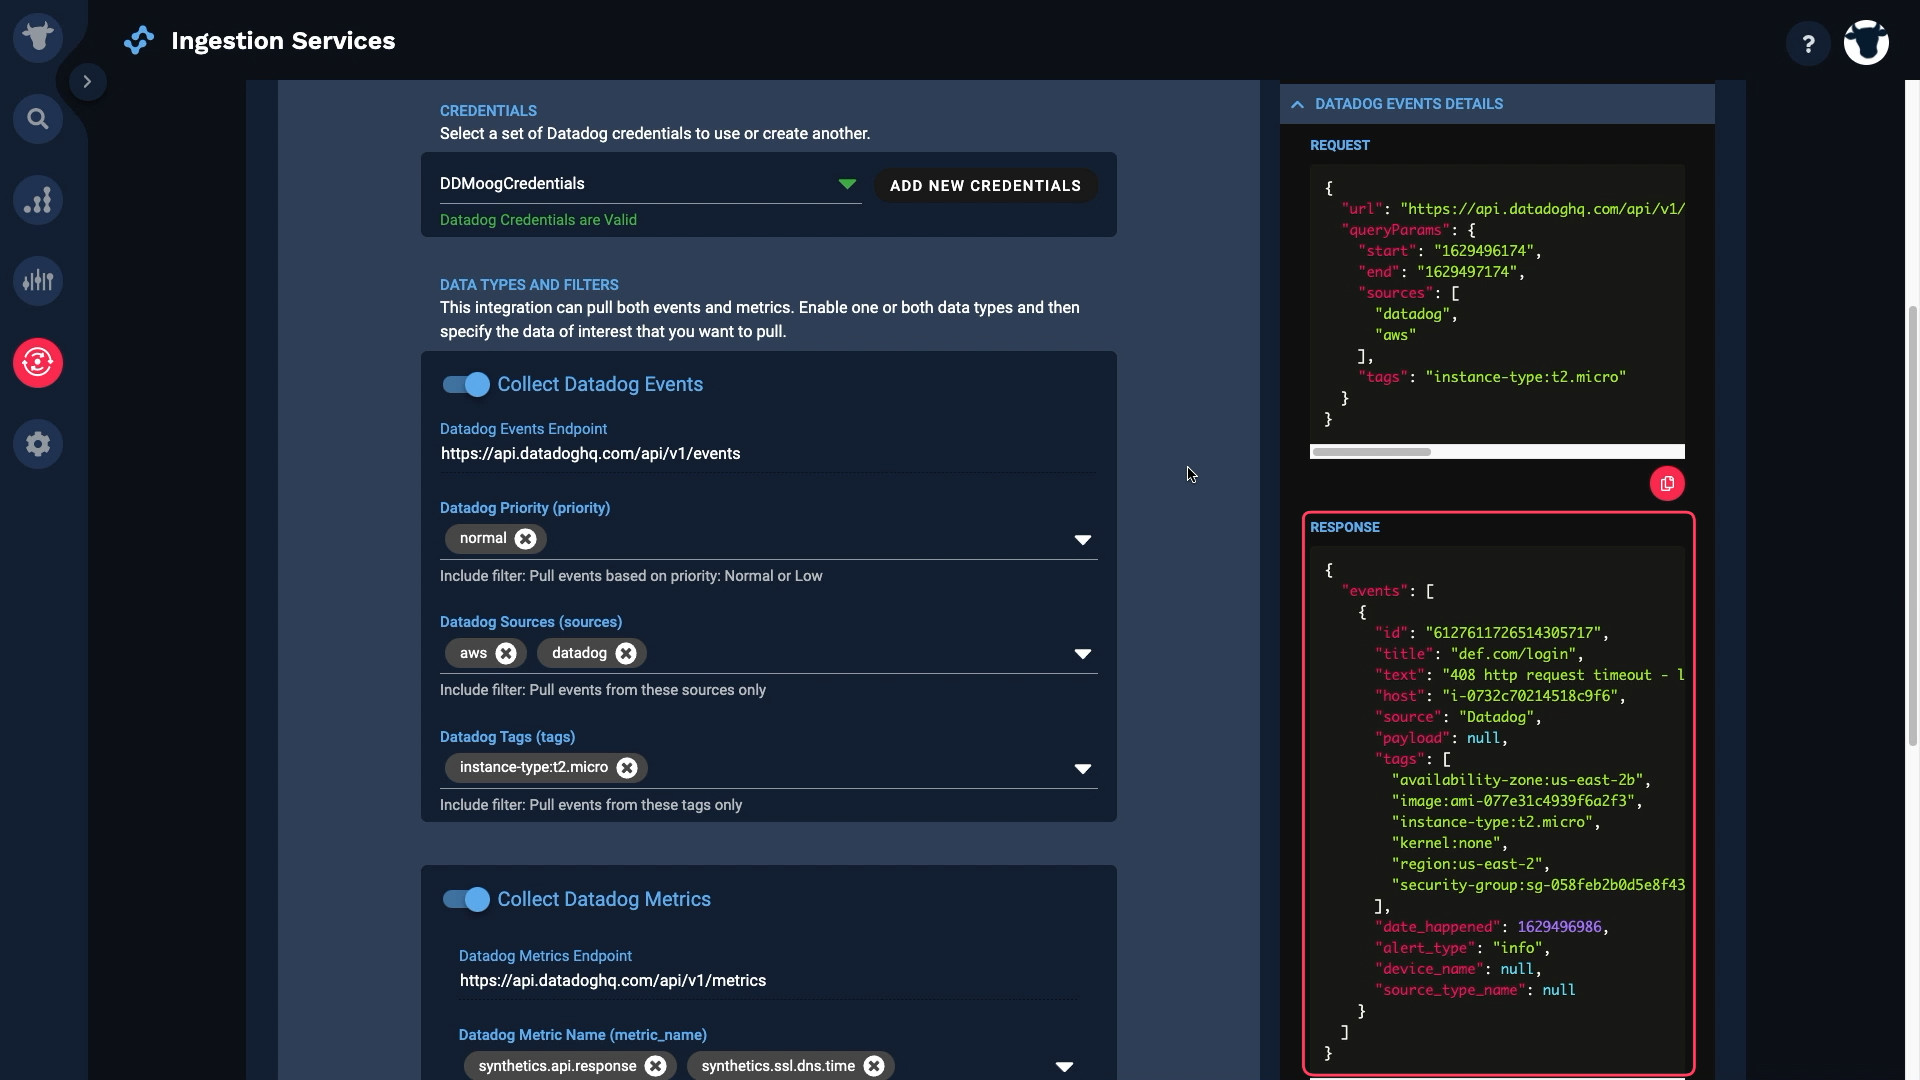
Task: Remove the instance-type:t2.micro tag chip
Action: point(627,768)
